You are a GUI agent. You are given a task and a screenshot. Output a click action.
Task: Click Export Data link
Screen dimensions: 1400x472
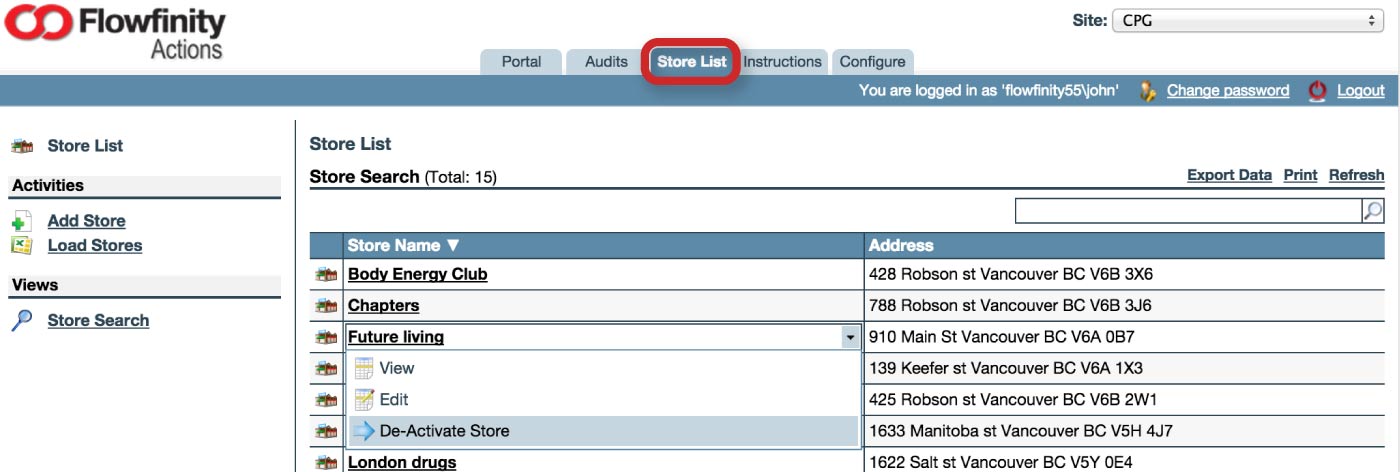coord(1229,175)
